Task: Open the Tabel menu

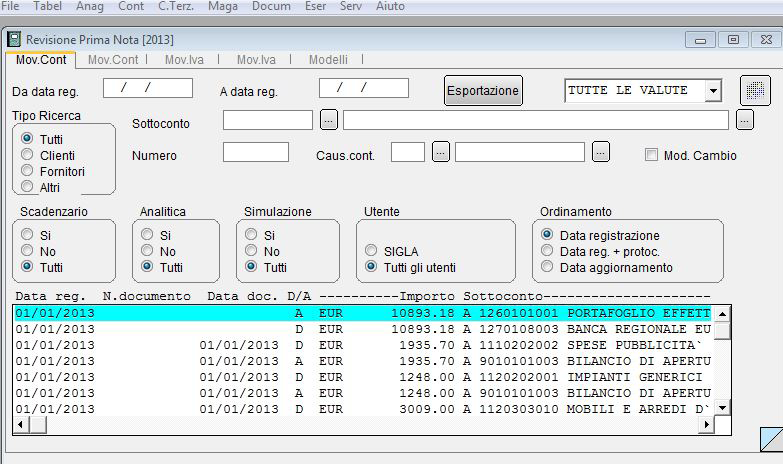Action: (47, 6)
